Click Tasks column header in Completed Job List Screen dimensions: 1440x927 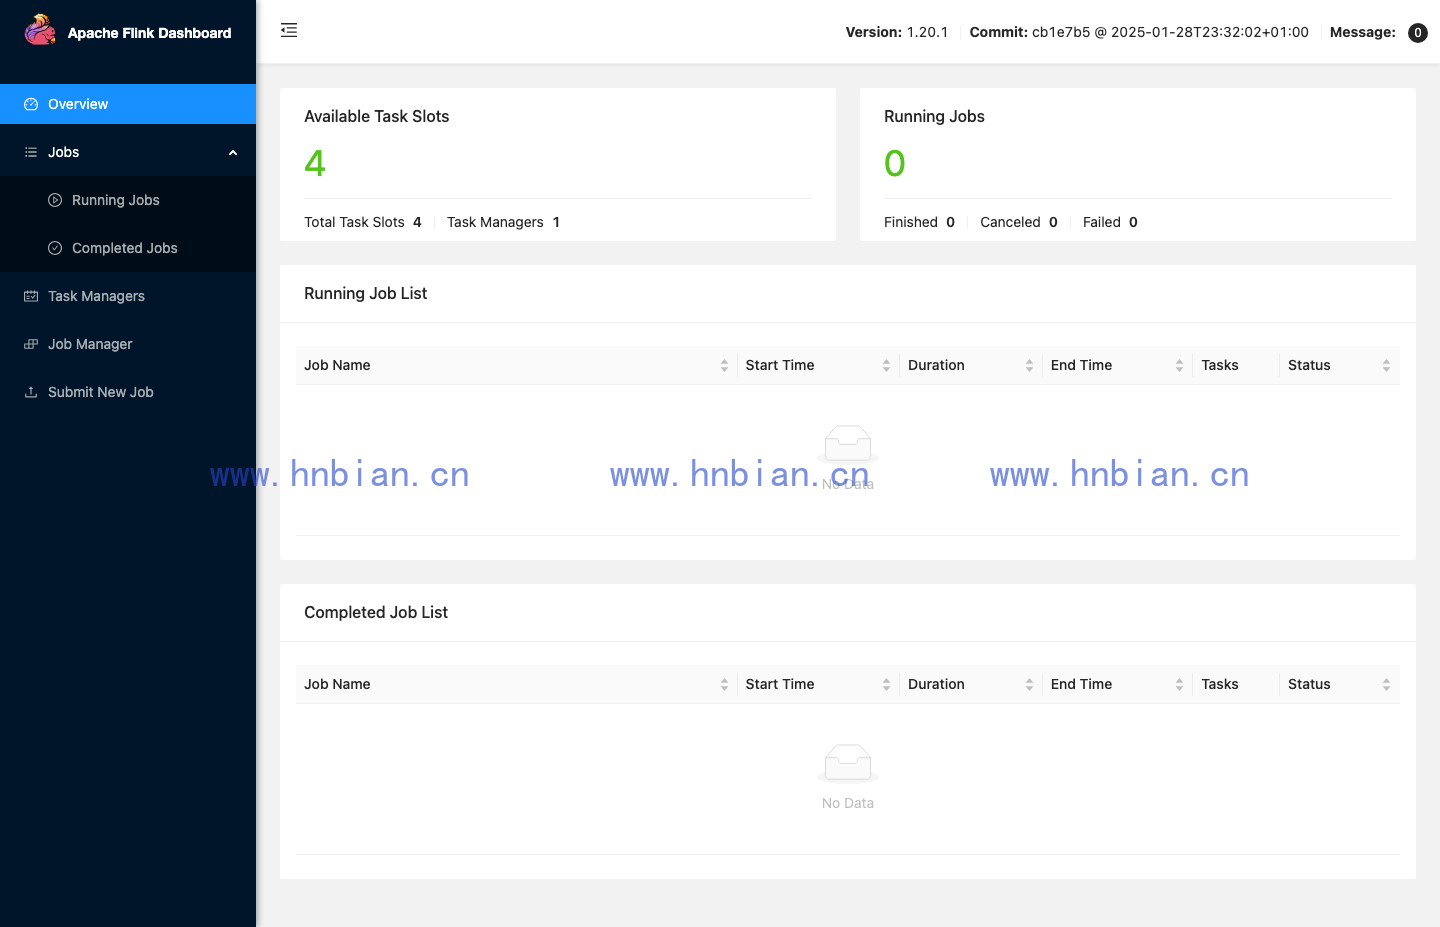pyautogui.click(x=1220, y=684)
